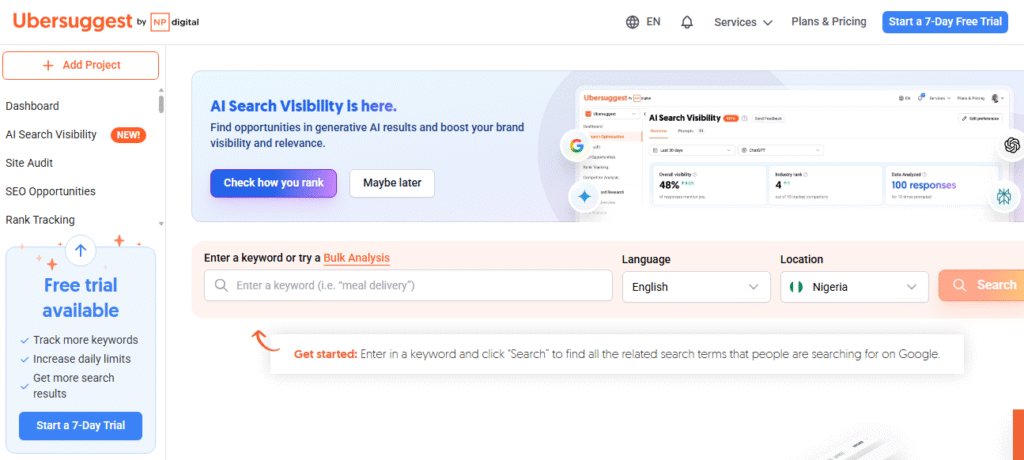Open Site Audit in the sidebar
The height and width of the screenshot is (460, 1024).
point(29,163)
